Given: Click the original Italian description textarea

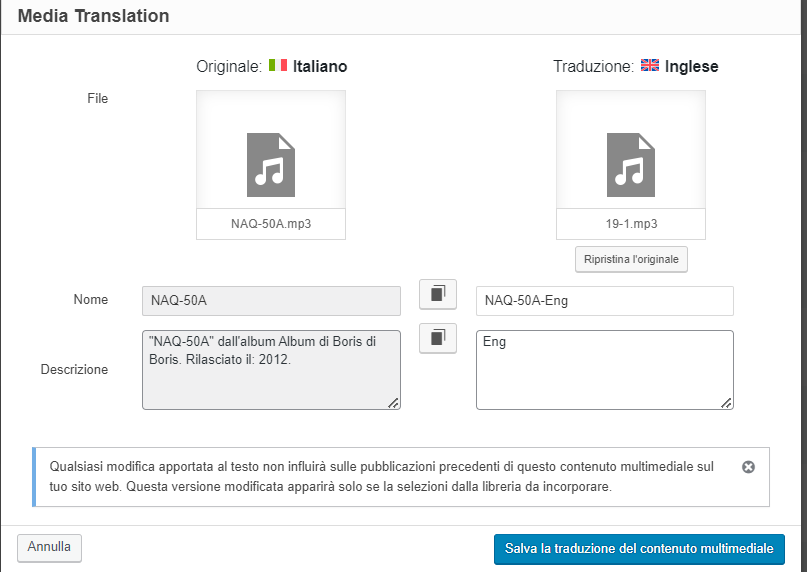Looking at the screenshot, I should [271, 370].
